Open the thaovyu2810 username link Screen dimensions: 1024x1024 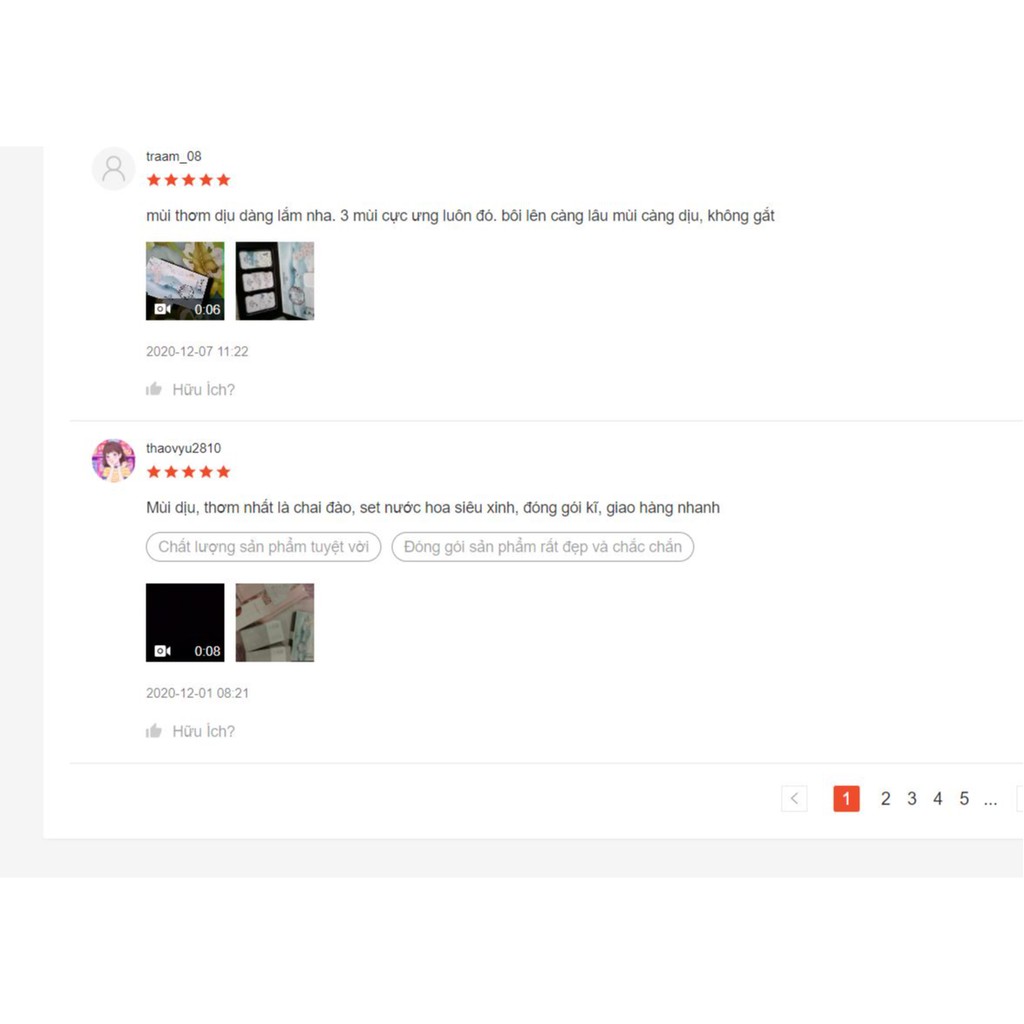[x=184, y=448]
